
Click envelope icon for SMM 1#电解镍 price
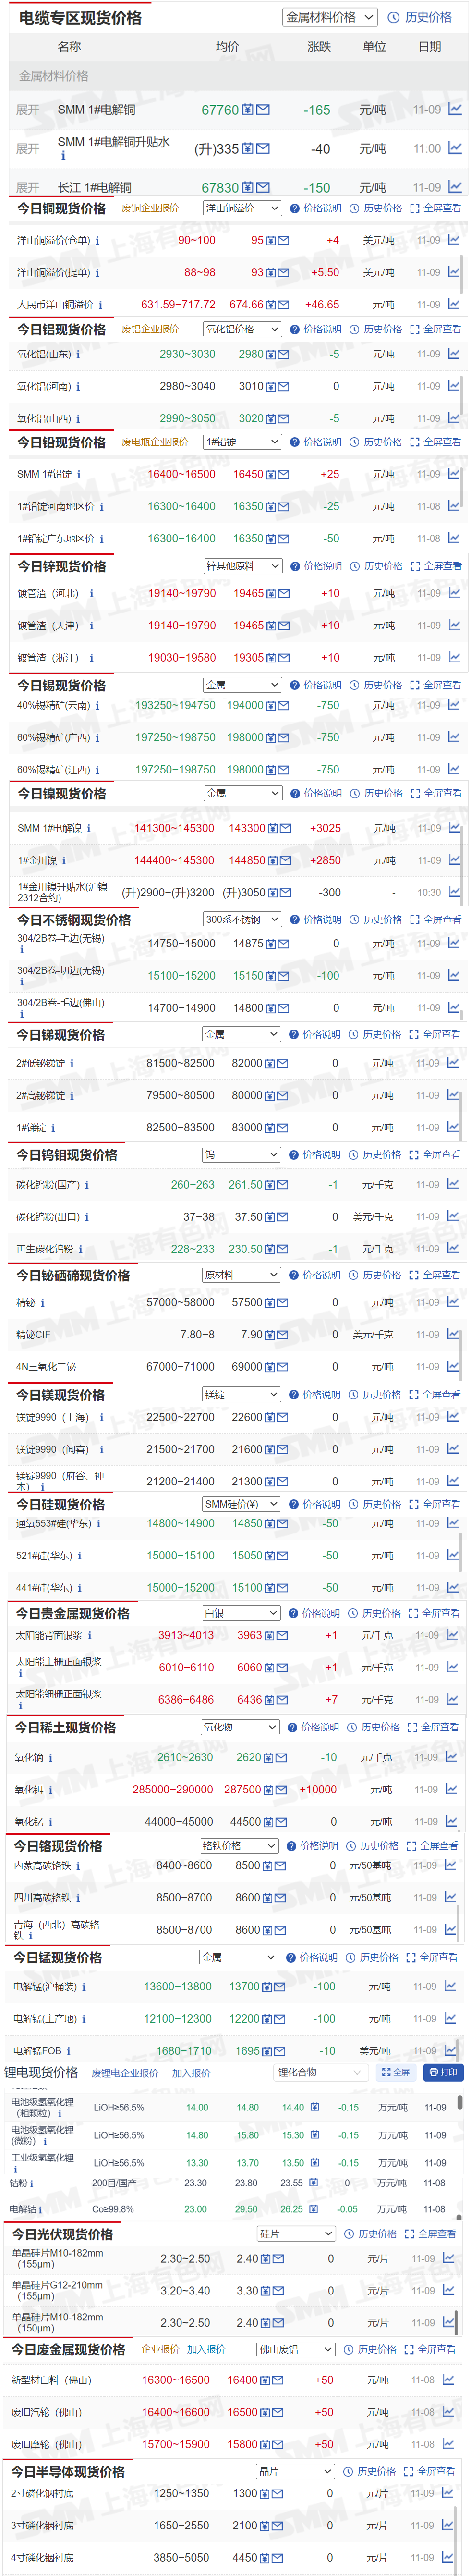[285, 829]
